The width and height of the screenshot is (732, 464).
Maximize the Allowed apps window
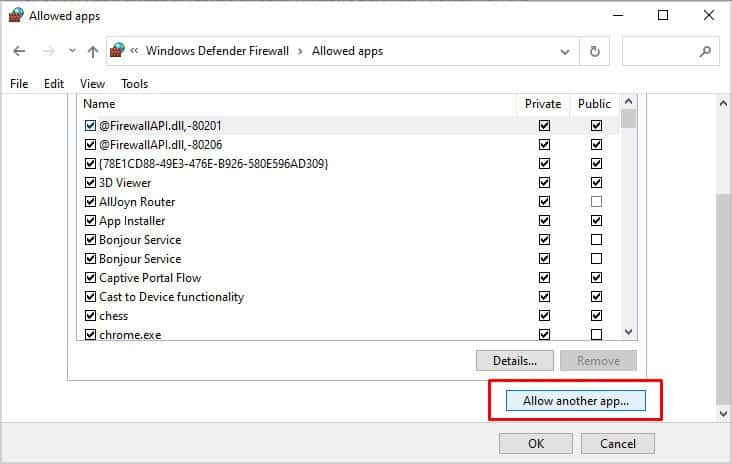[x=662, y=15]
